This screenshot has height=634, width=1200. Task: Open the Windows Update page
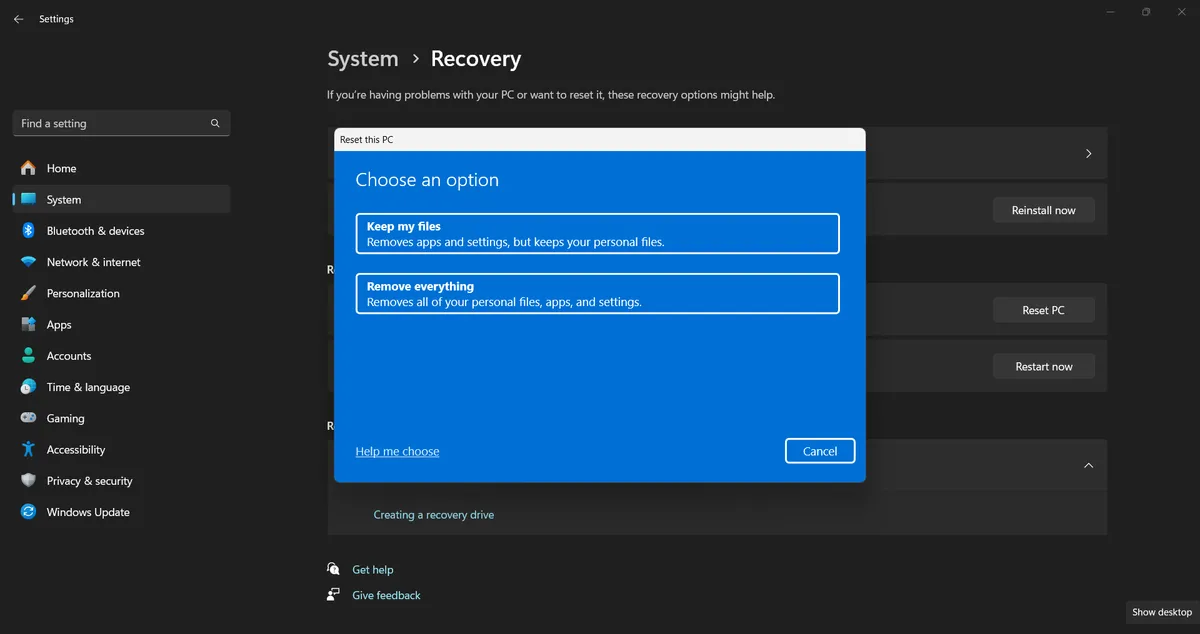pyautogui.click(x=121, y=512)
